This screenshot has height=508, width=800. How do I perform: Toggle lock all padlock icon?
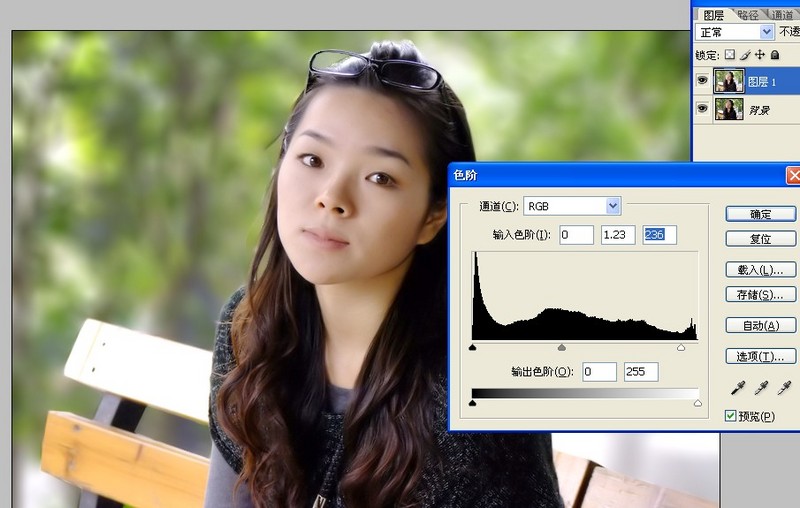774,54
